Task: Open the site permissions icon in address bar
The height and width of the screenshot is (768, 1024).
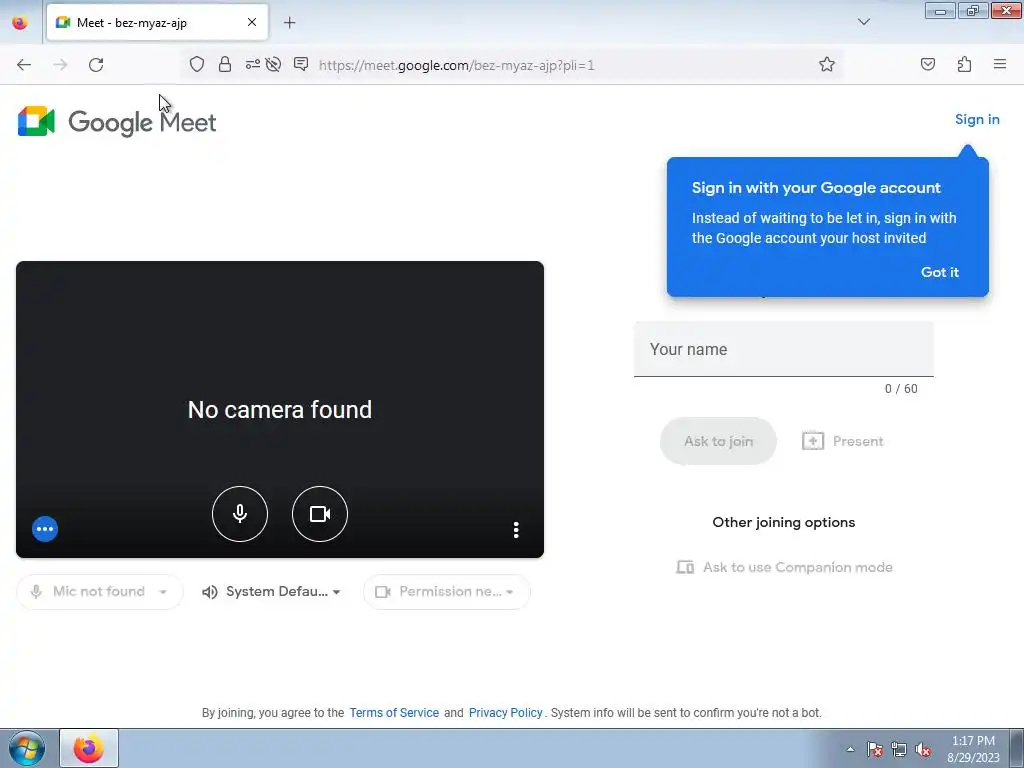Action: 252,64
